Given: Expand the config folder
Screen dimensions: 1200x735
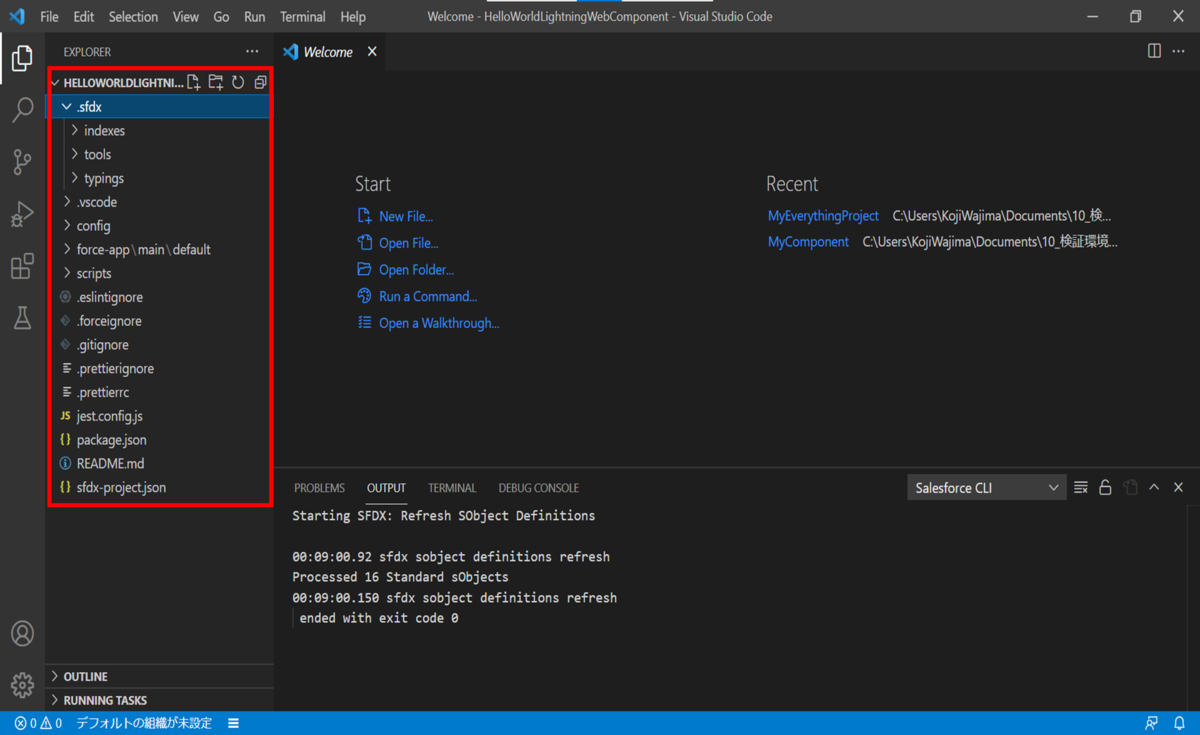Looking at the screenshot, I should tap(159, 226).
